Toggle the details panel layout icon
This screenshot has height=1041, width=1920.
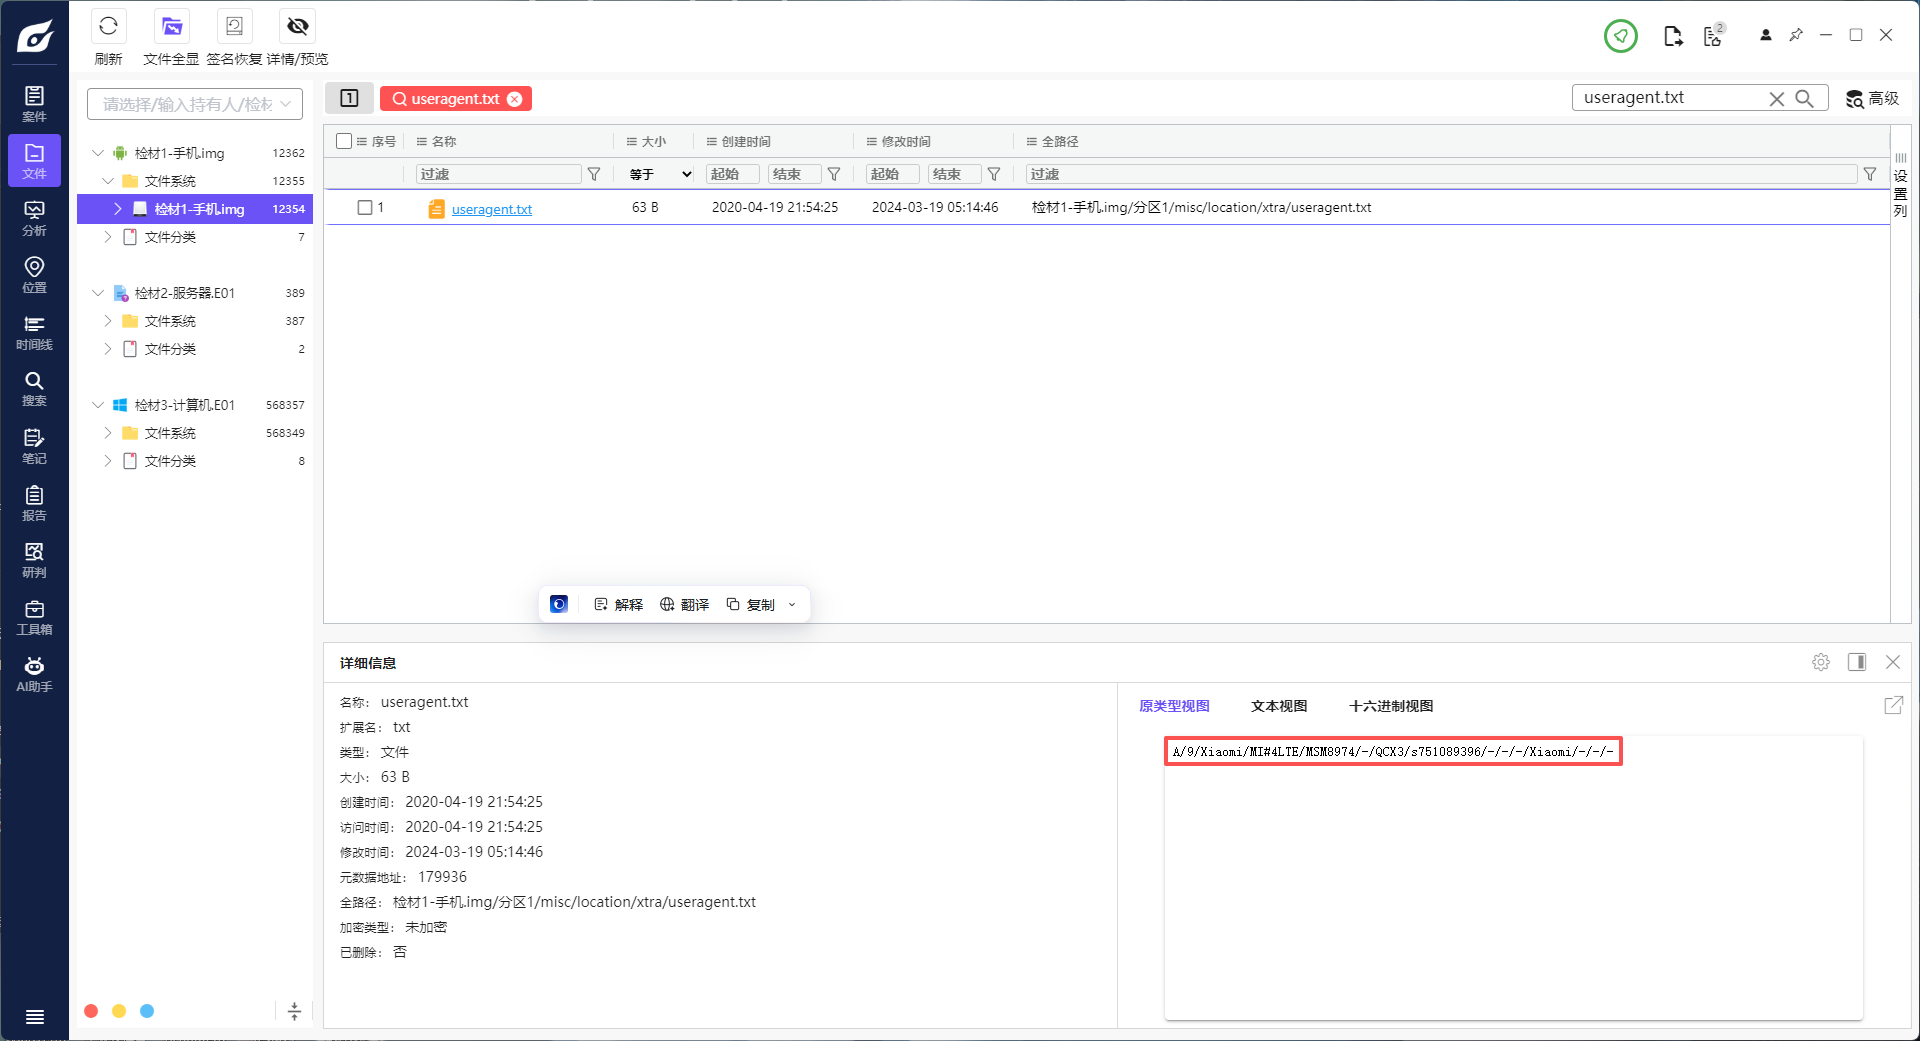(1857, 662)
